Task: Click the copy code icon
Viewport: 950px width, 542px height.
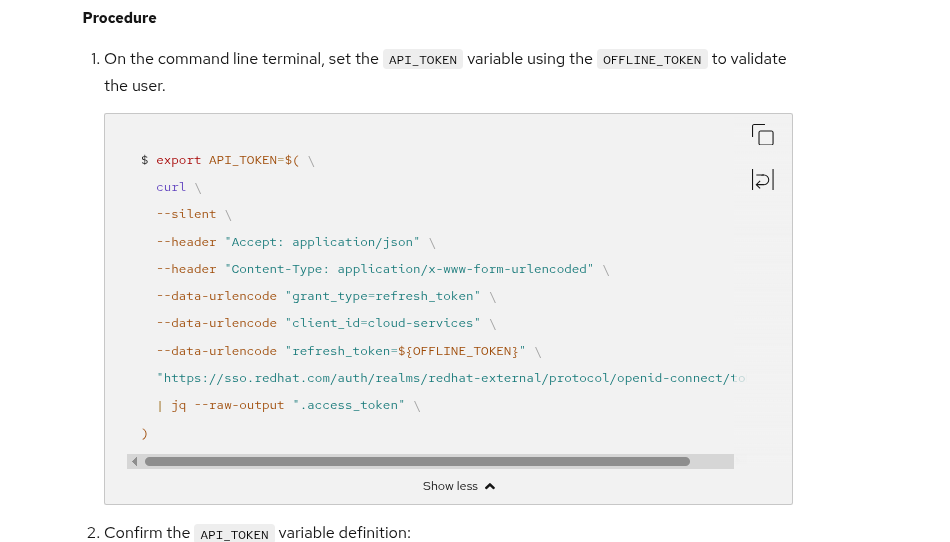Action: [x=762, y=135]
